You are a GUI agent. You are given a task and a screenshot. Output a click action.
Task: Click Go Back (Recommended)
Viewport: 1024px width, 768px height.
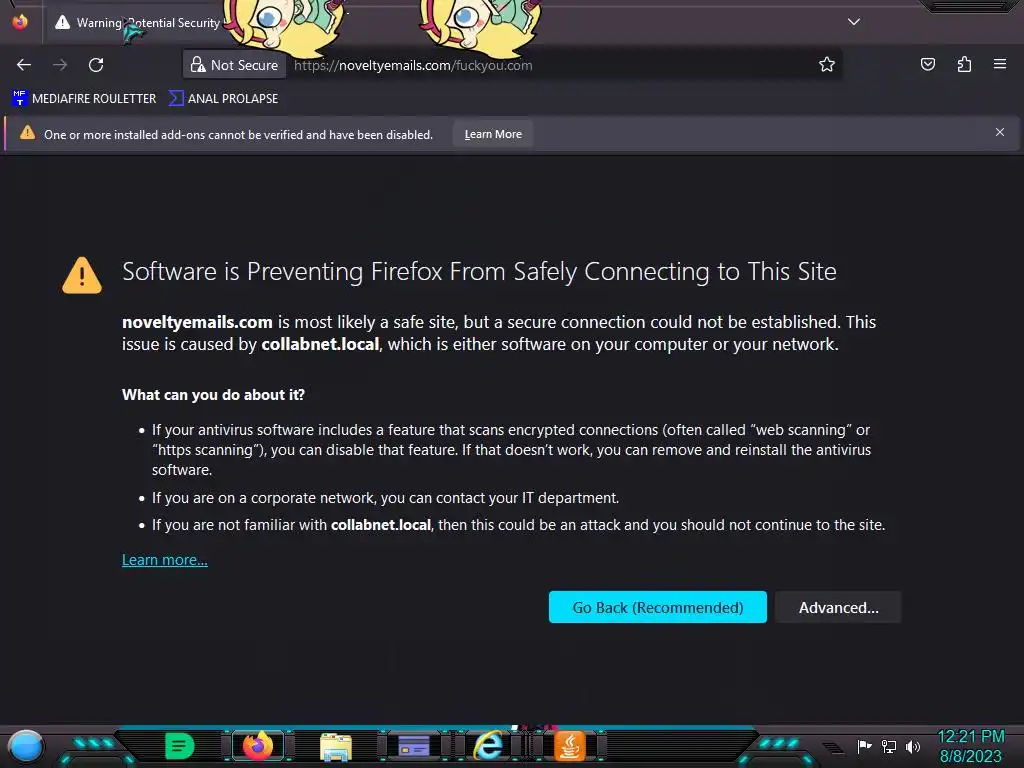(x=658, y=607)
